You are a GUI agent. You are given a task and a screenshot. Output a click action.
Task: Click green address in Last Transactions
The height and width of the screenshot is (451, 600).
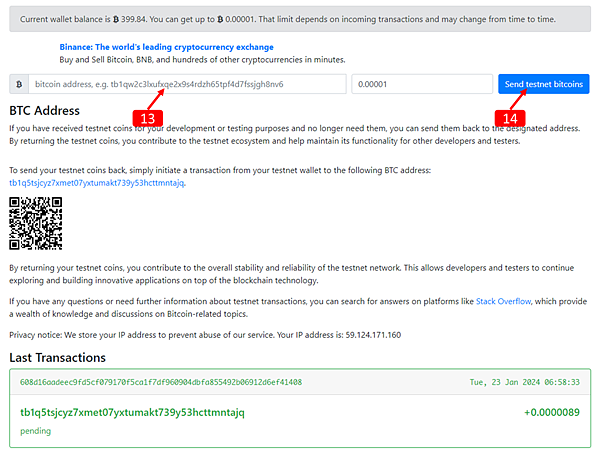tap(132, 412)
